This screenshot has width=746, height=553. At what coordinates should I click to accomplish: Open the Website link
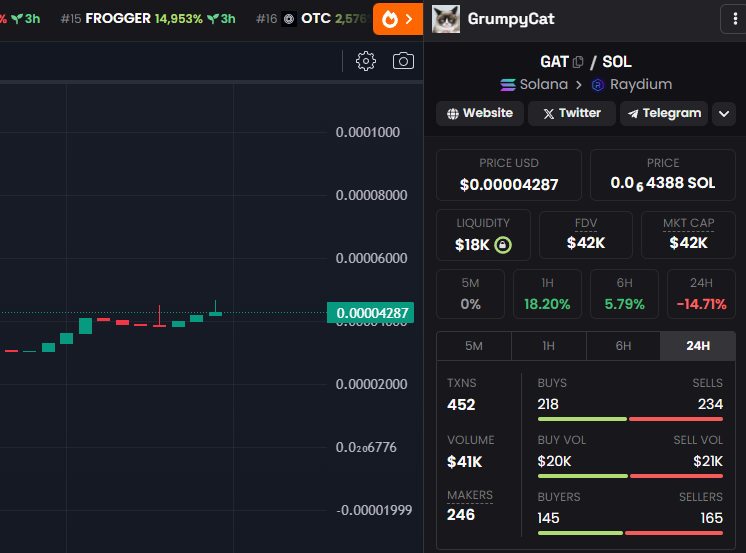pos(480,113)
